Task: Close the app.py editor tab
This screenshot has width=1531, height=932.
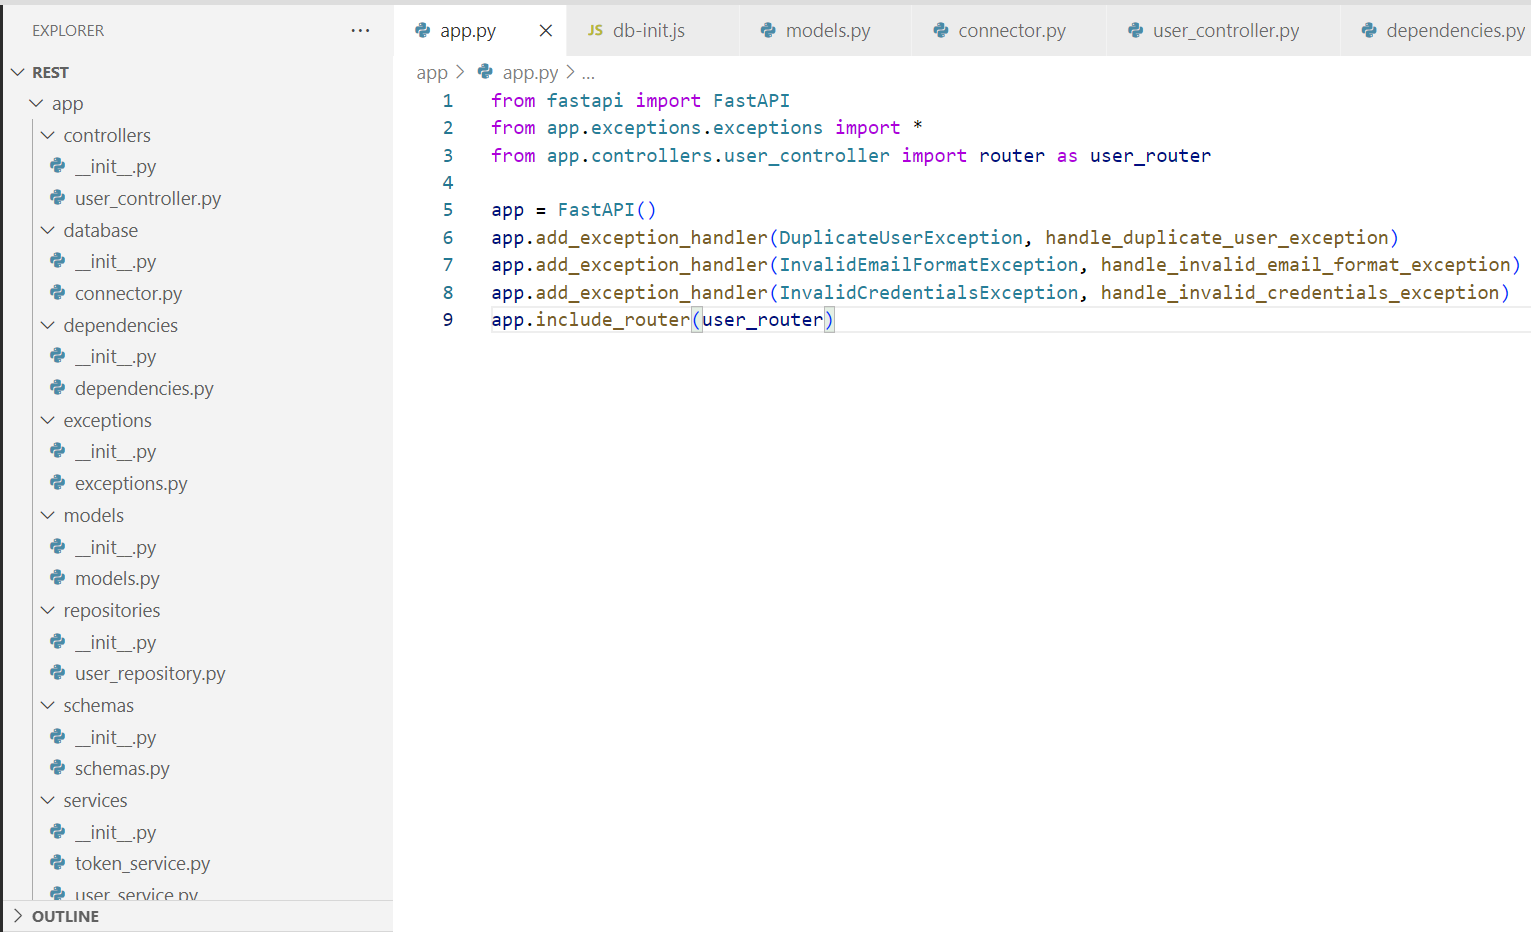Action: point(546,31)
